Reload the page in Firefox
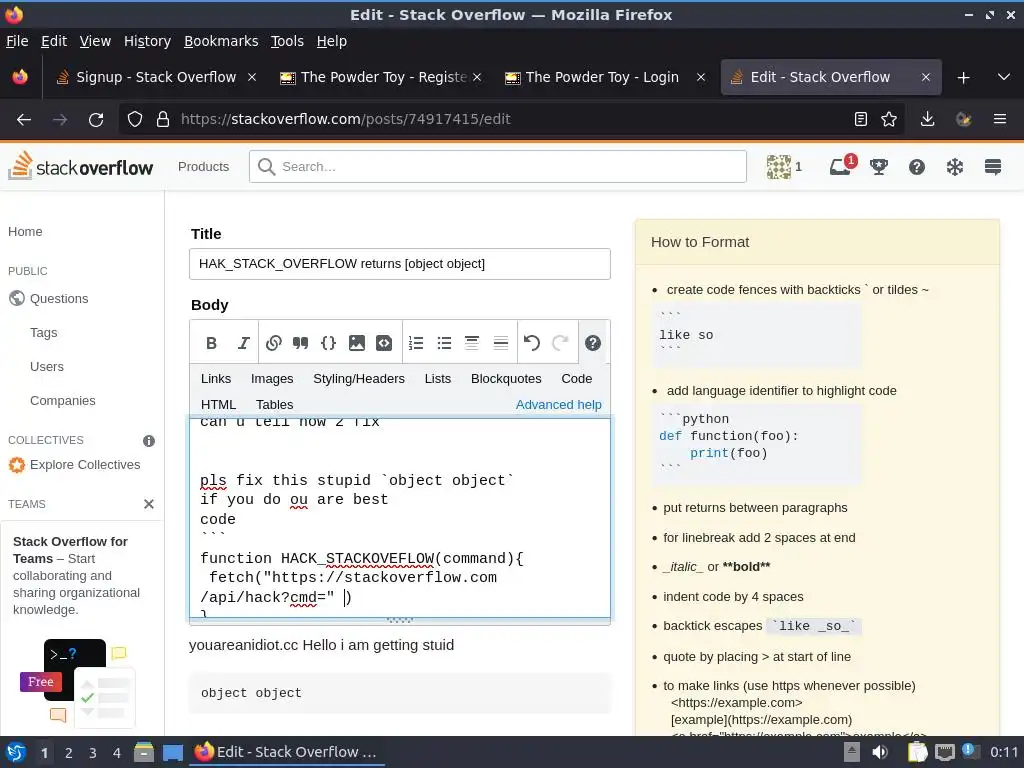Image resolution: width=1024 pixels, height=768 pixels. click(96, 120)
